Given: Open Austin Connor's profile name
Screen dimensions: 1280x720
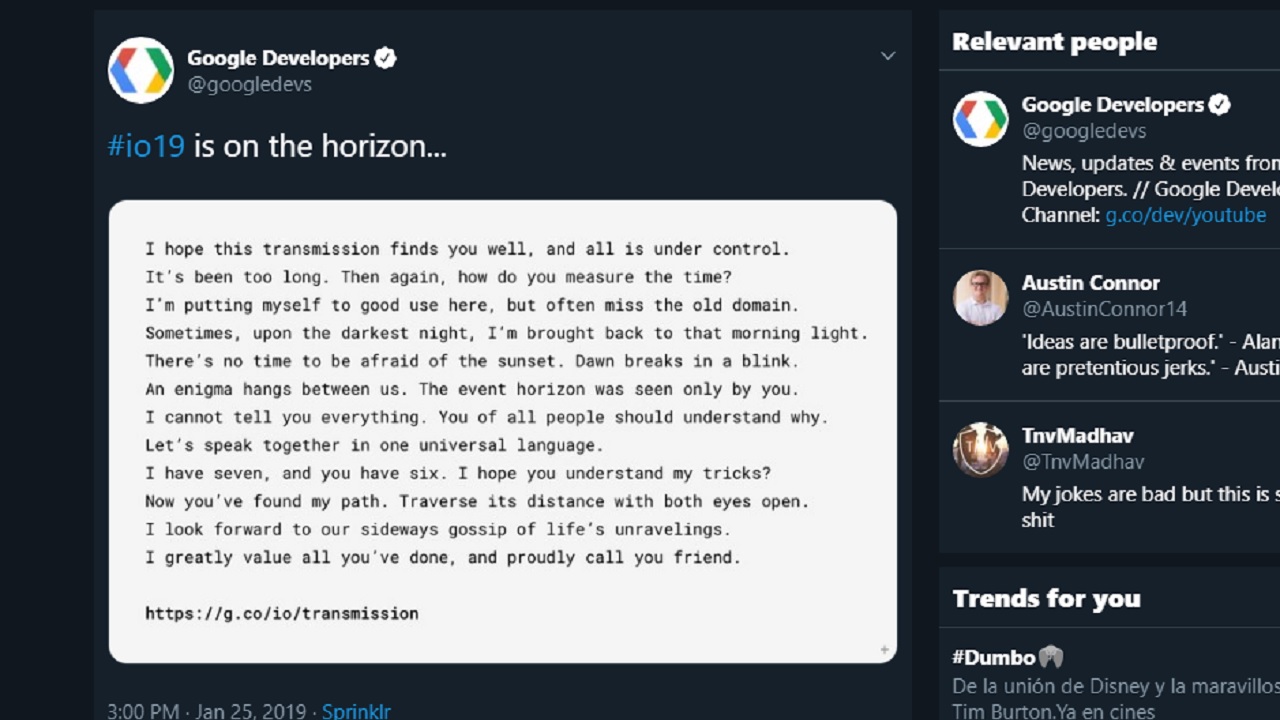Looking at the screenshot, I should tap(1090, 282).
